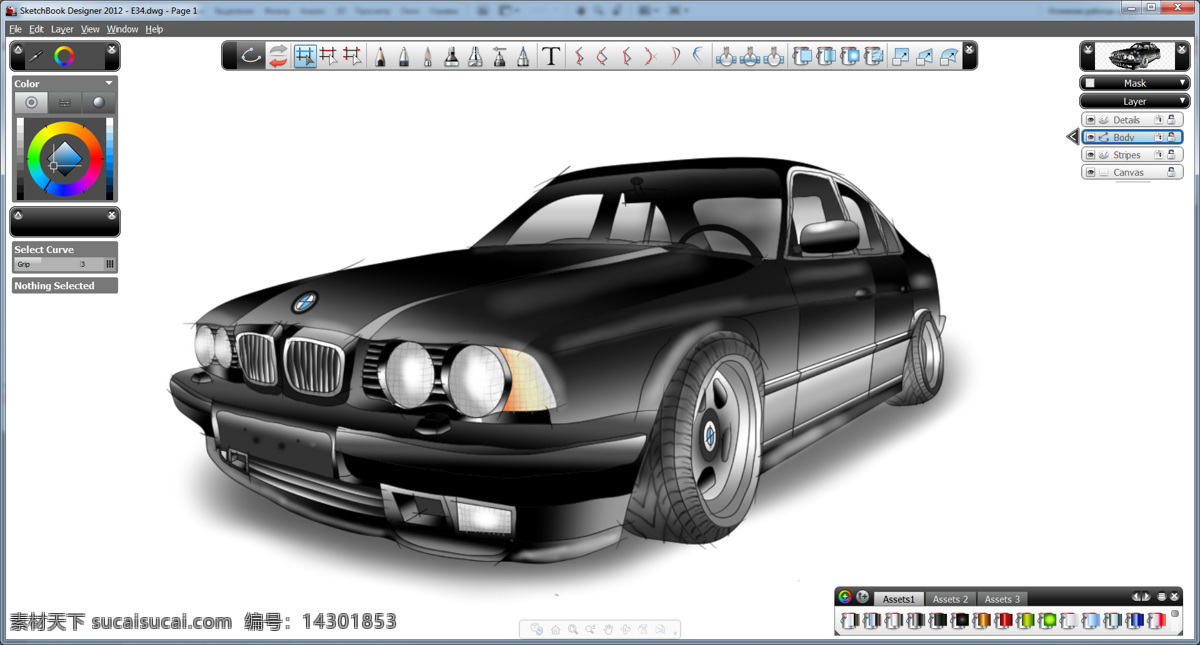Add a new color asset with the wheel icon
The width and height of the screenshot is (1200, 645).
(845, 597)
